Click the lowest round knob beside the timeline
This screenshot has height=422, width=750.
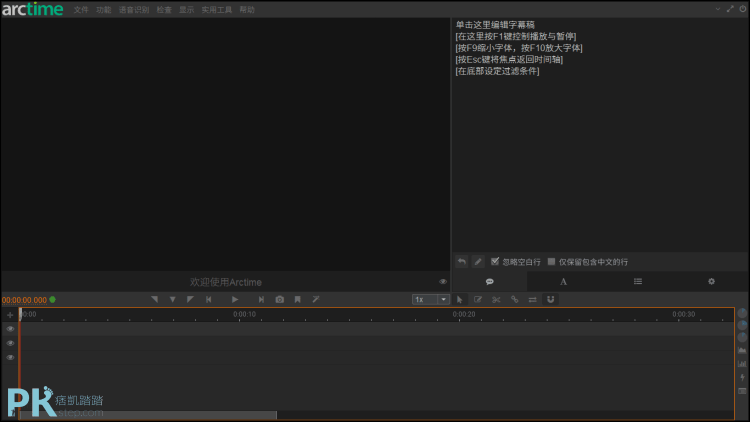pos(742,338)
